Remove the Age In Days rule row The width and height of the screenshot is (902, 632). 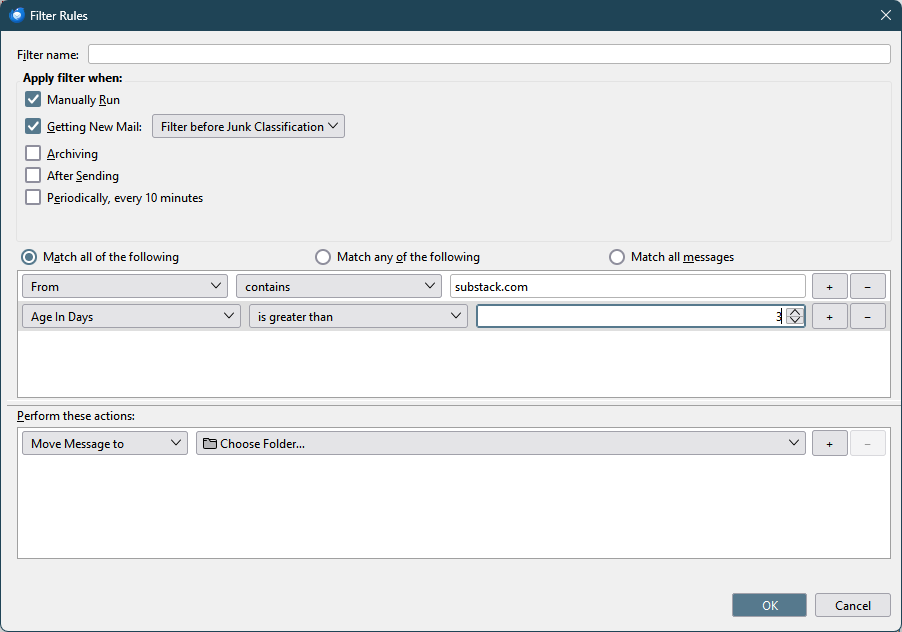[867, 316]
